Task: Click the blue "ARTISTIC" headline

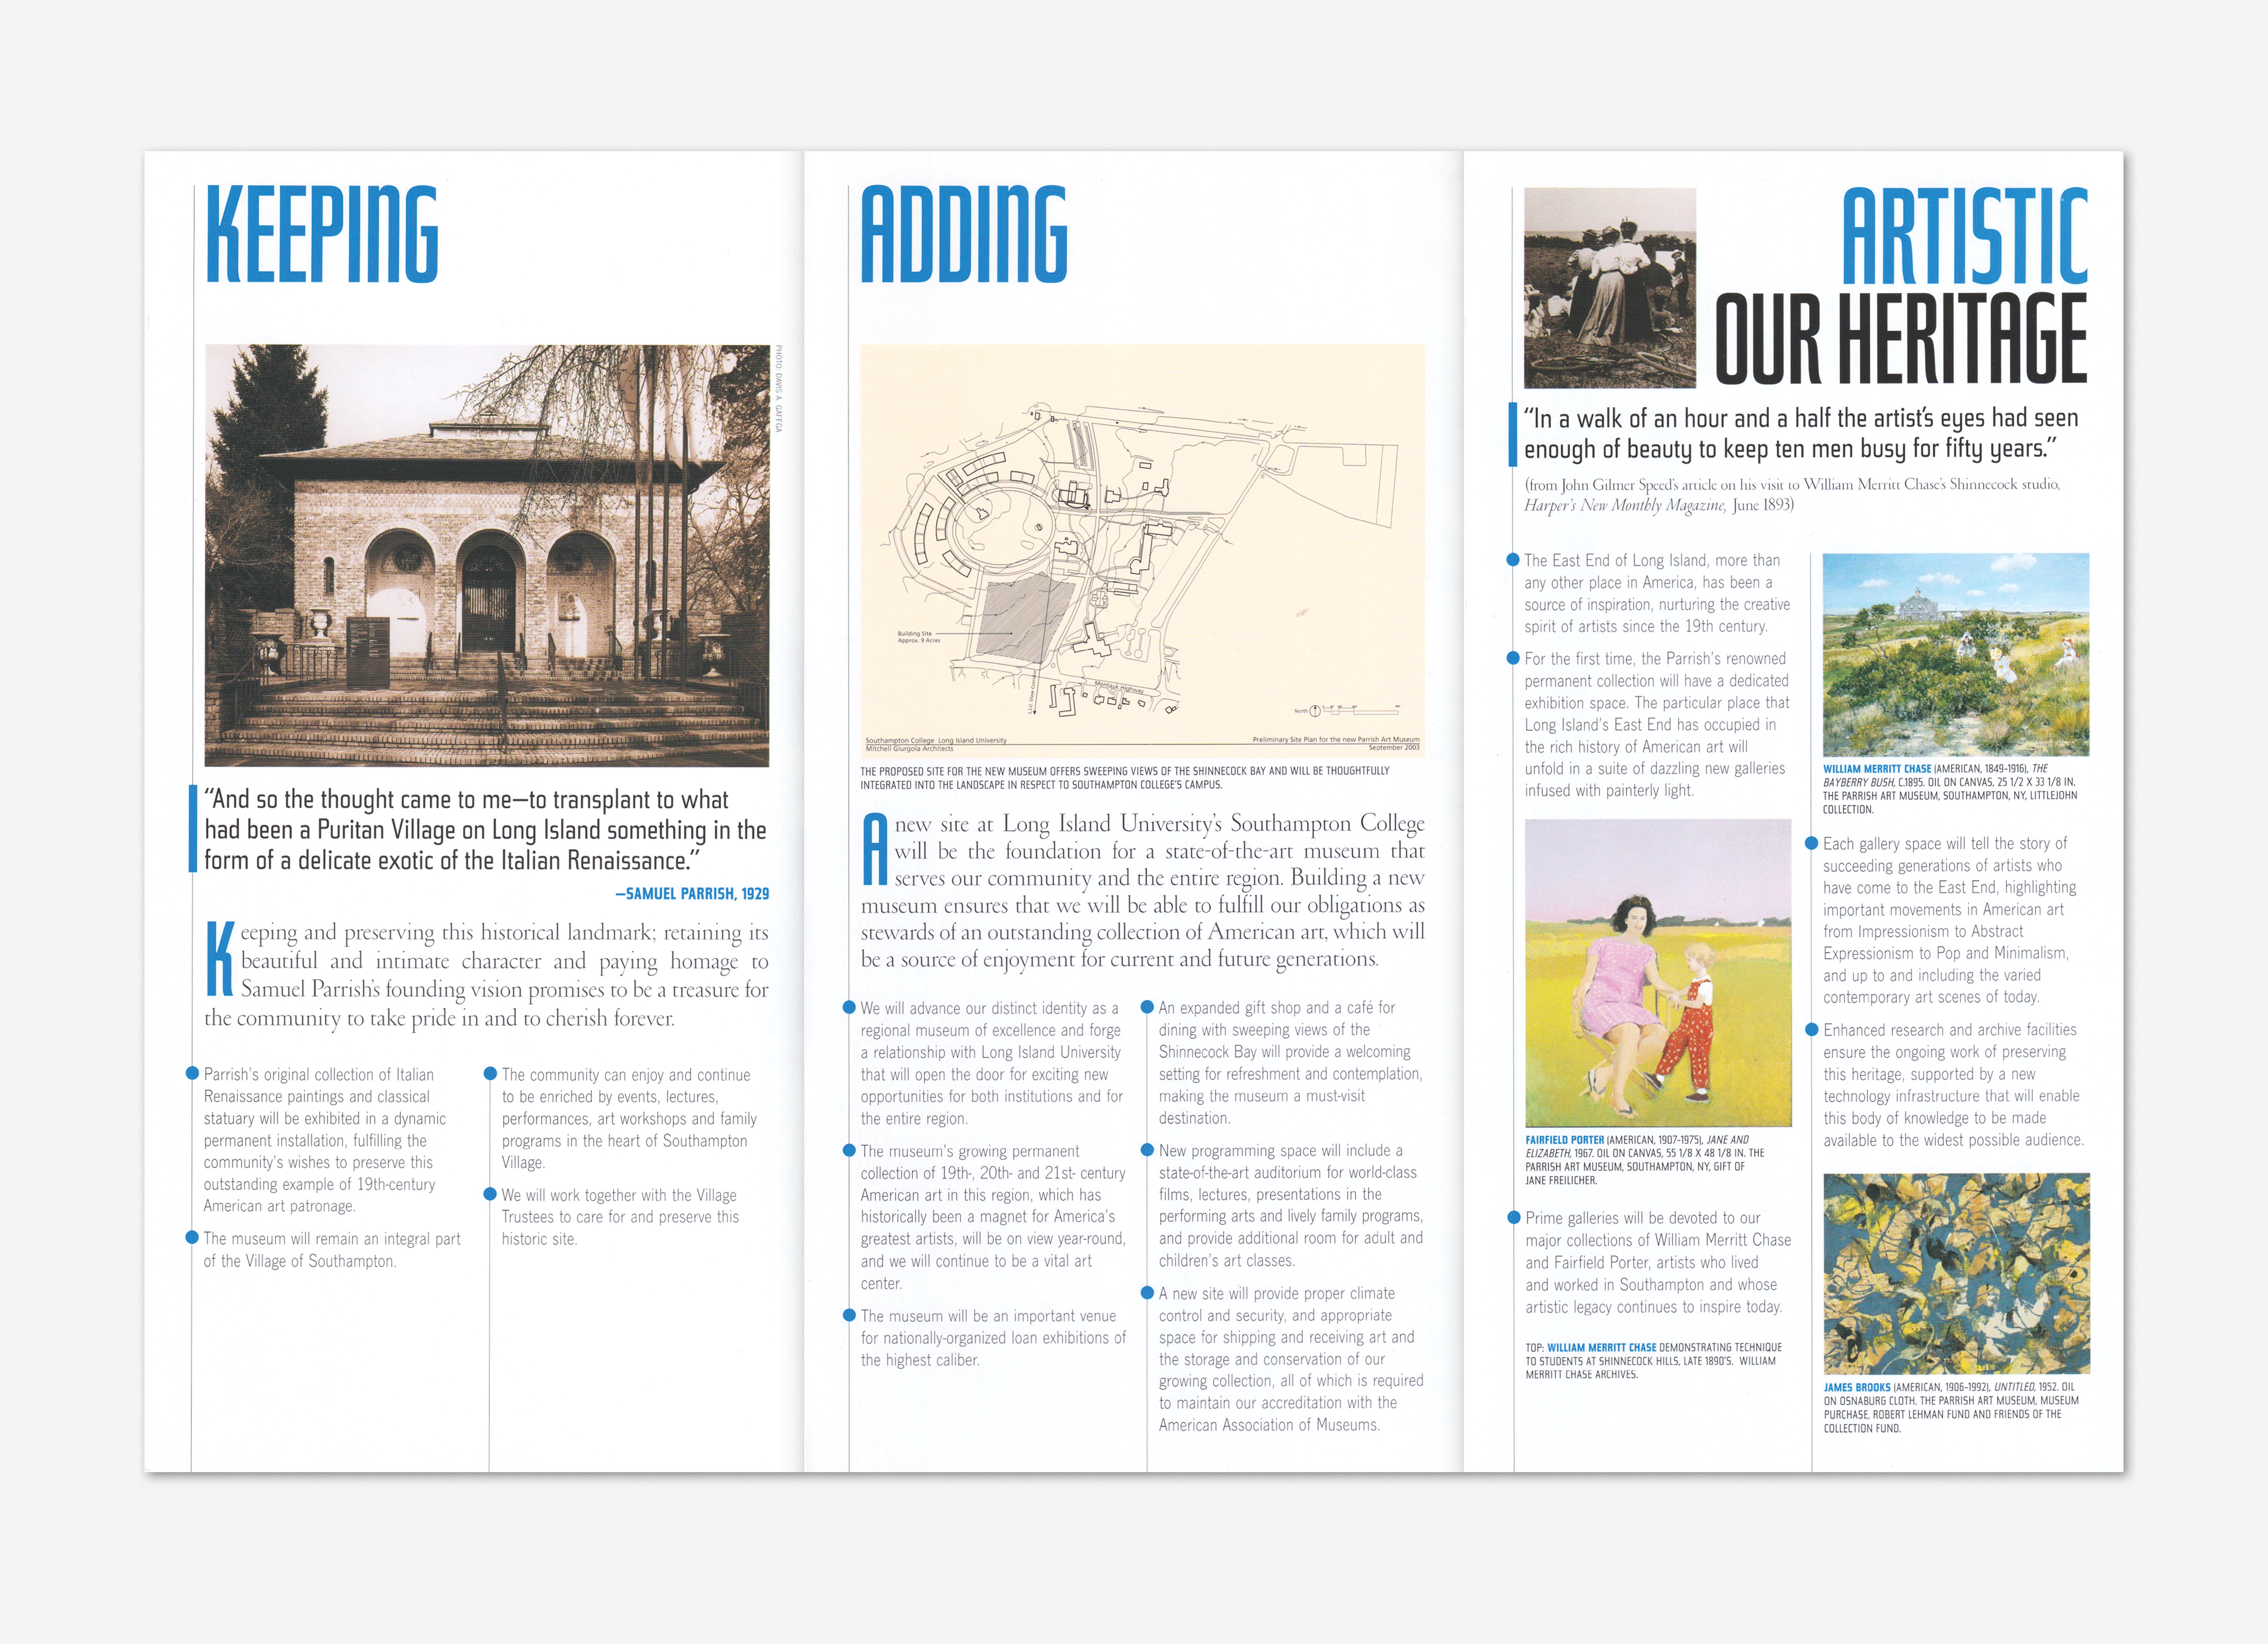Action: 1965,236
